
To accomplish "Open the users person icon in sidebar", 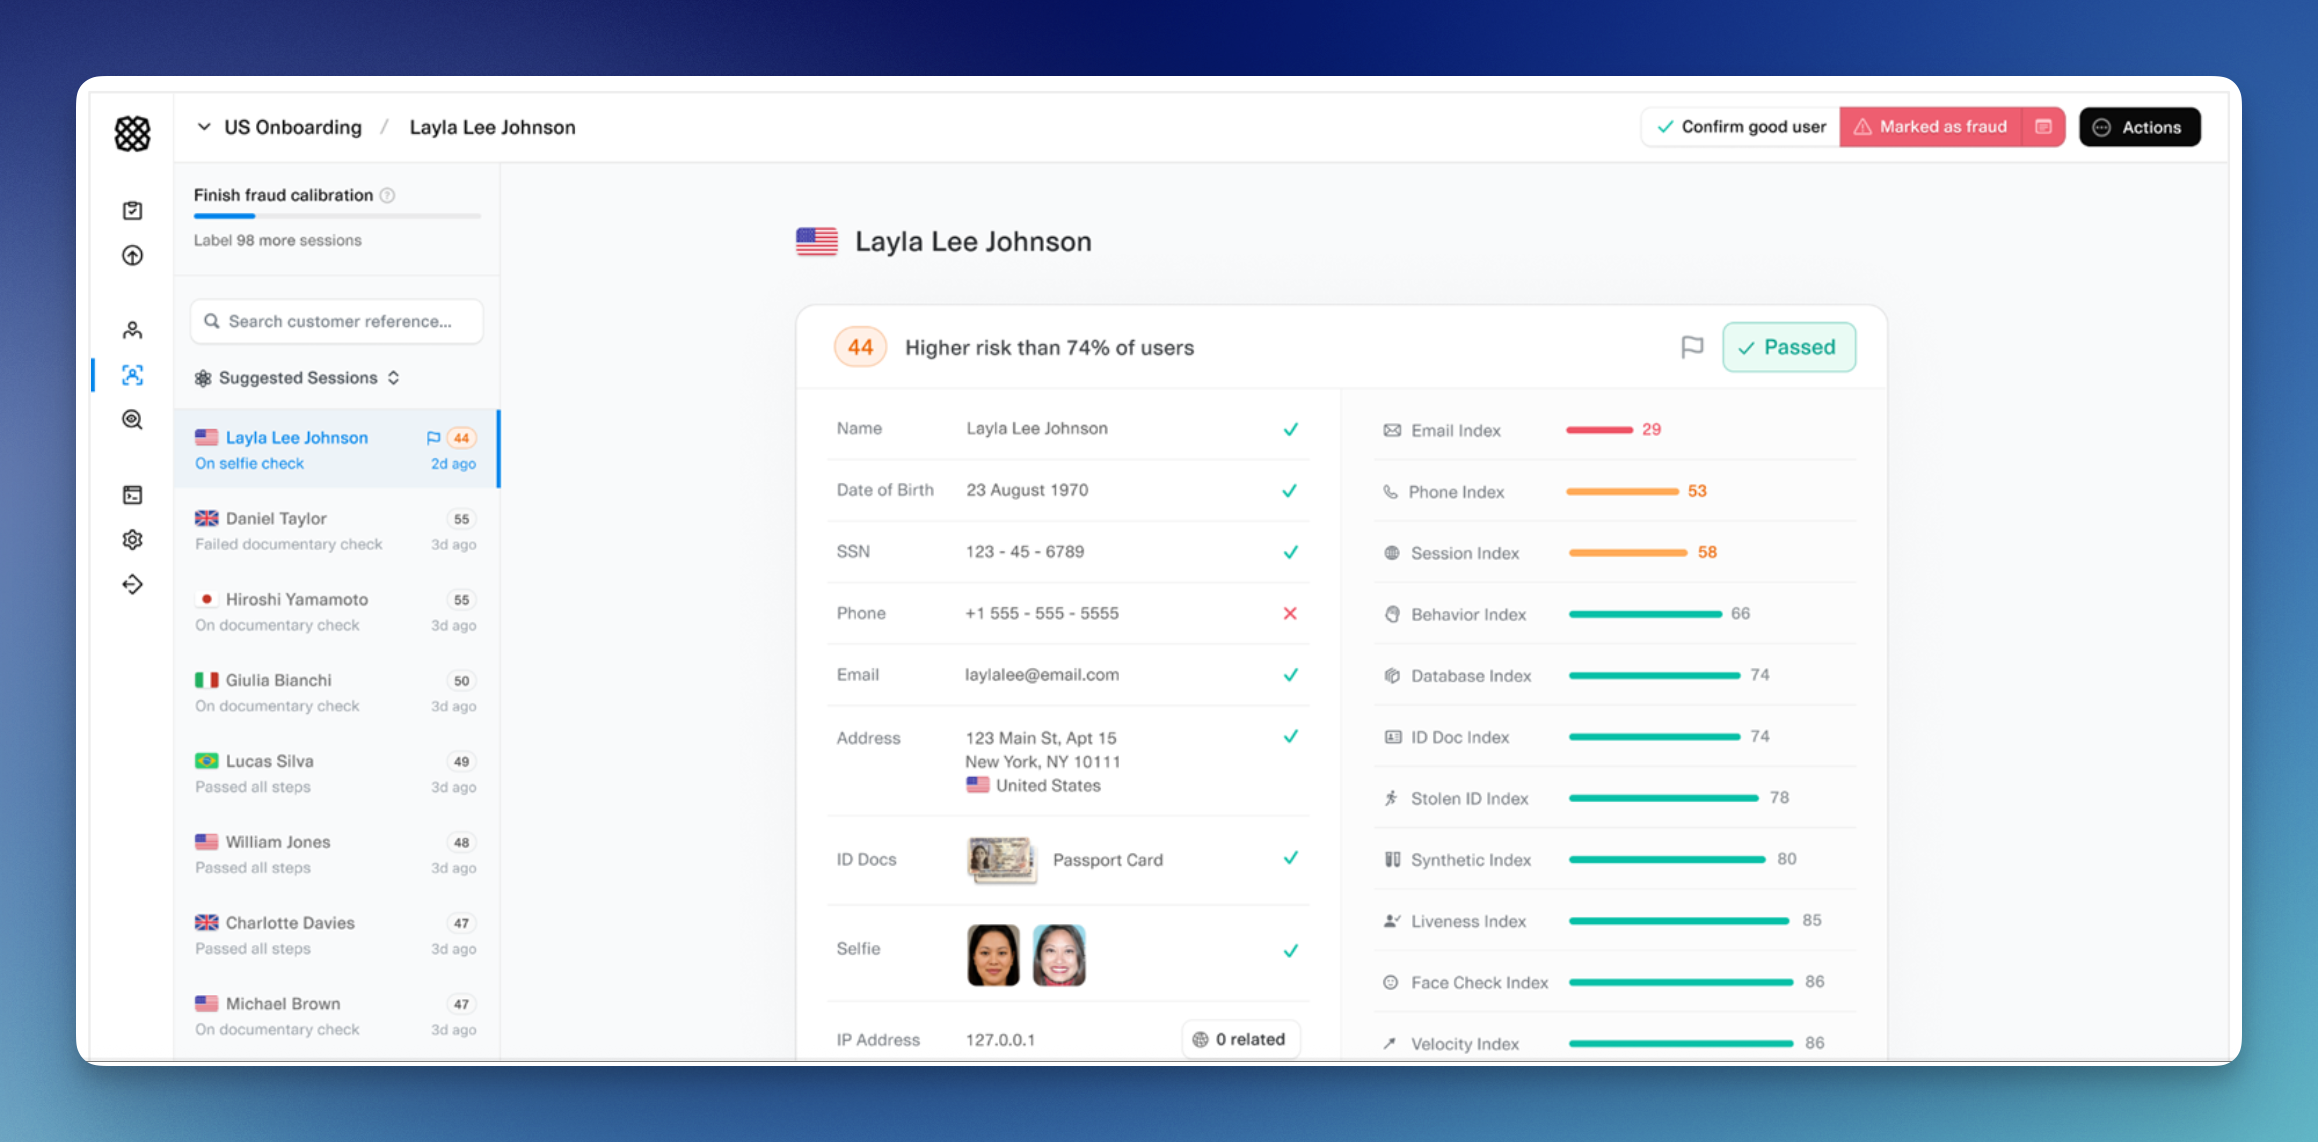I will (132, 330).
